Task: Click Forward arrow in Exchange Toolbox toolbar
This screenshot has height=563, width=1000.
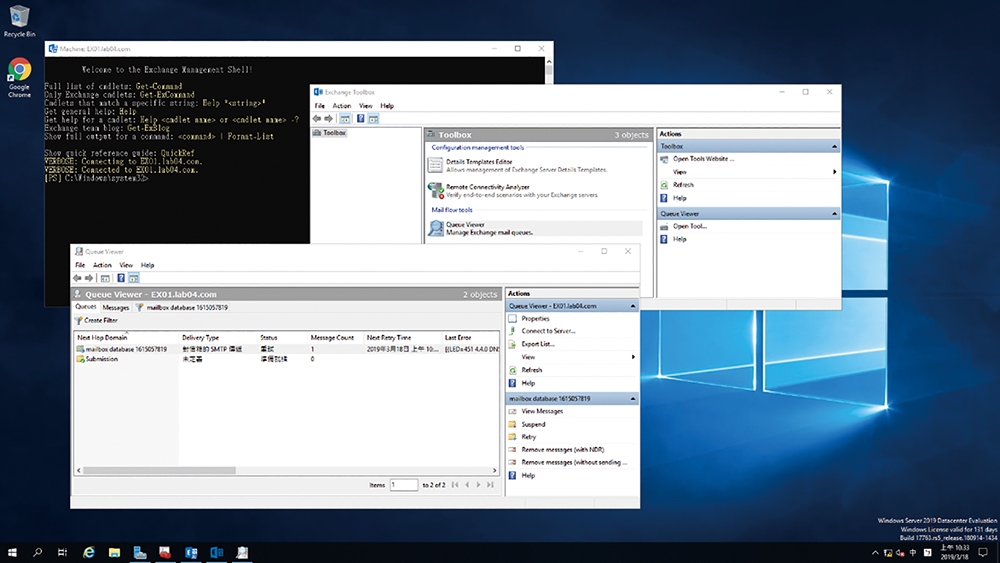Action: coord(328,119)
